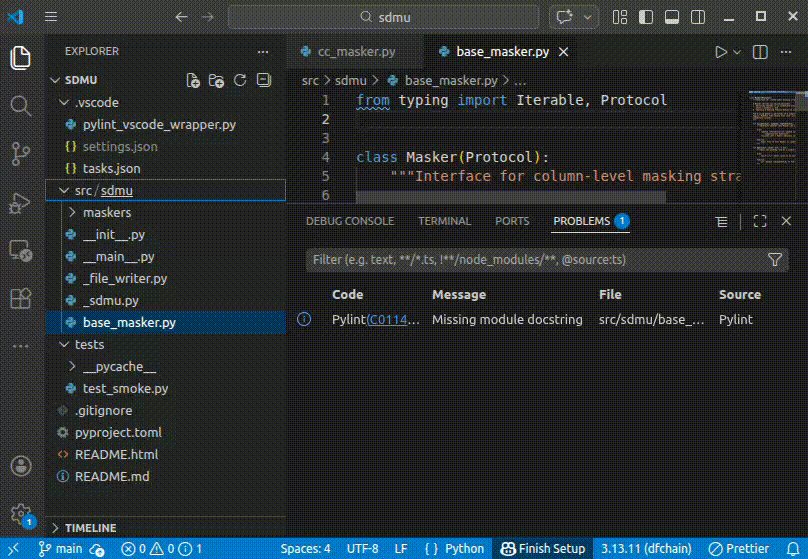Screen dimensions: 808x559
Task: Click the New File icon in Explorer
Action: click(193, 80)
